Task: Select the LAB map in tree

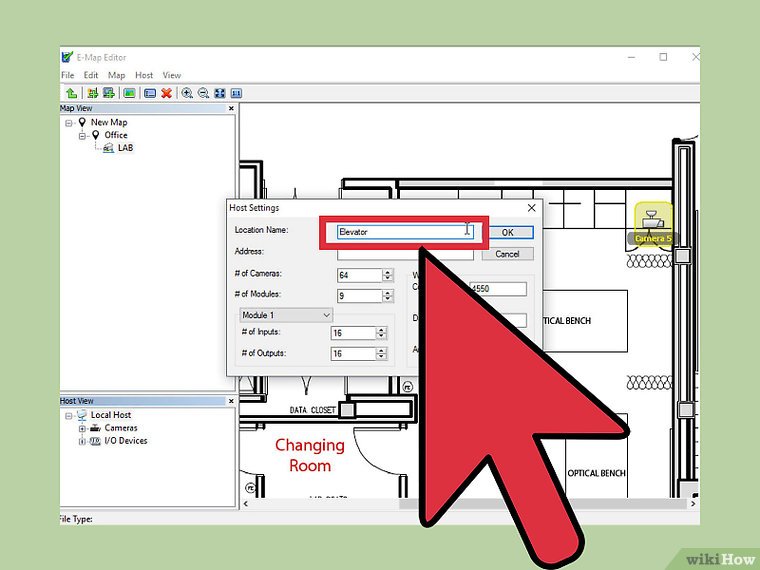Action: [124, 148]
